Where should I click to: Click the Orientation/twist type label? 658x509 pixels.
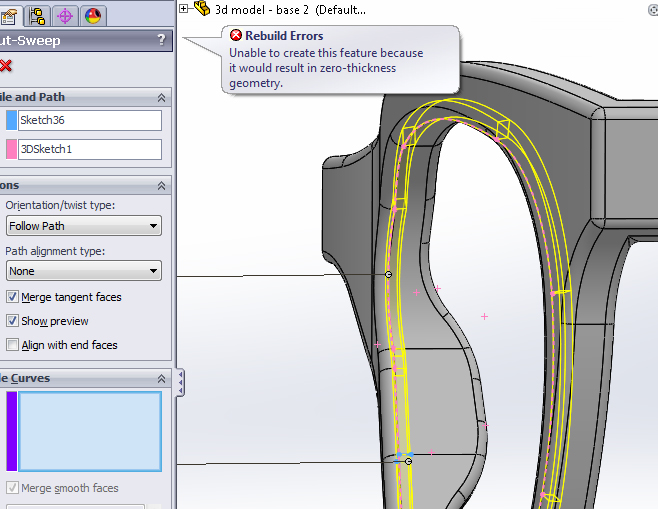point(60,205)
